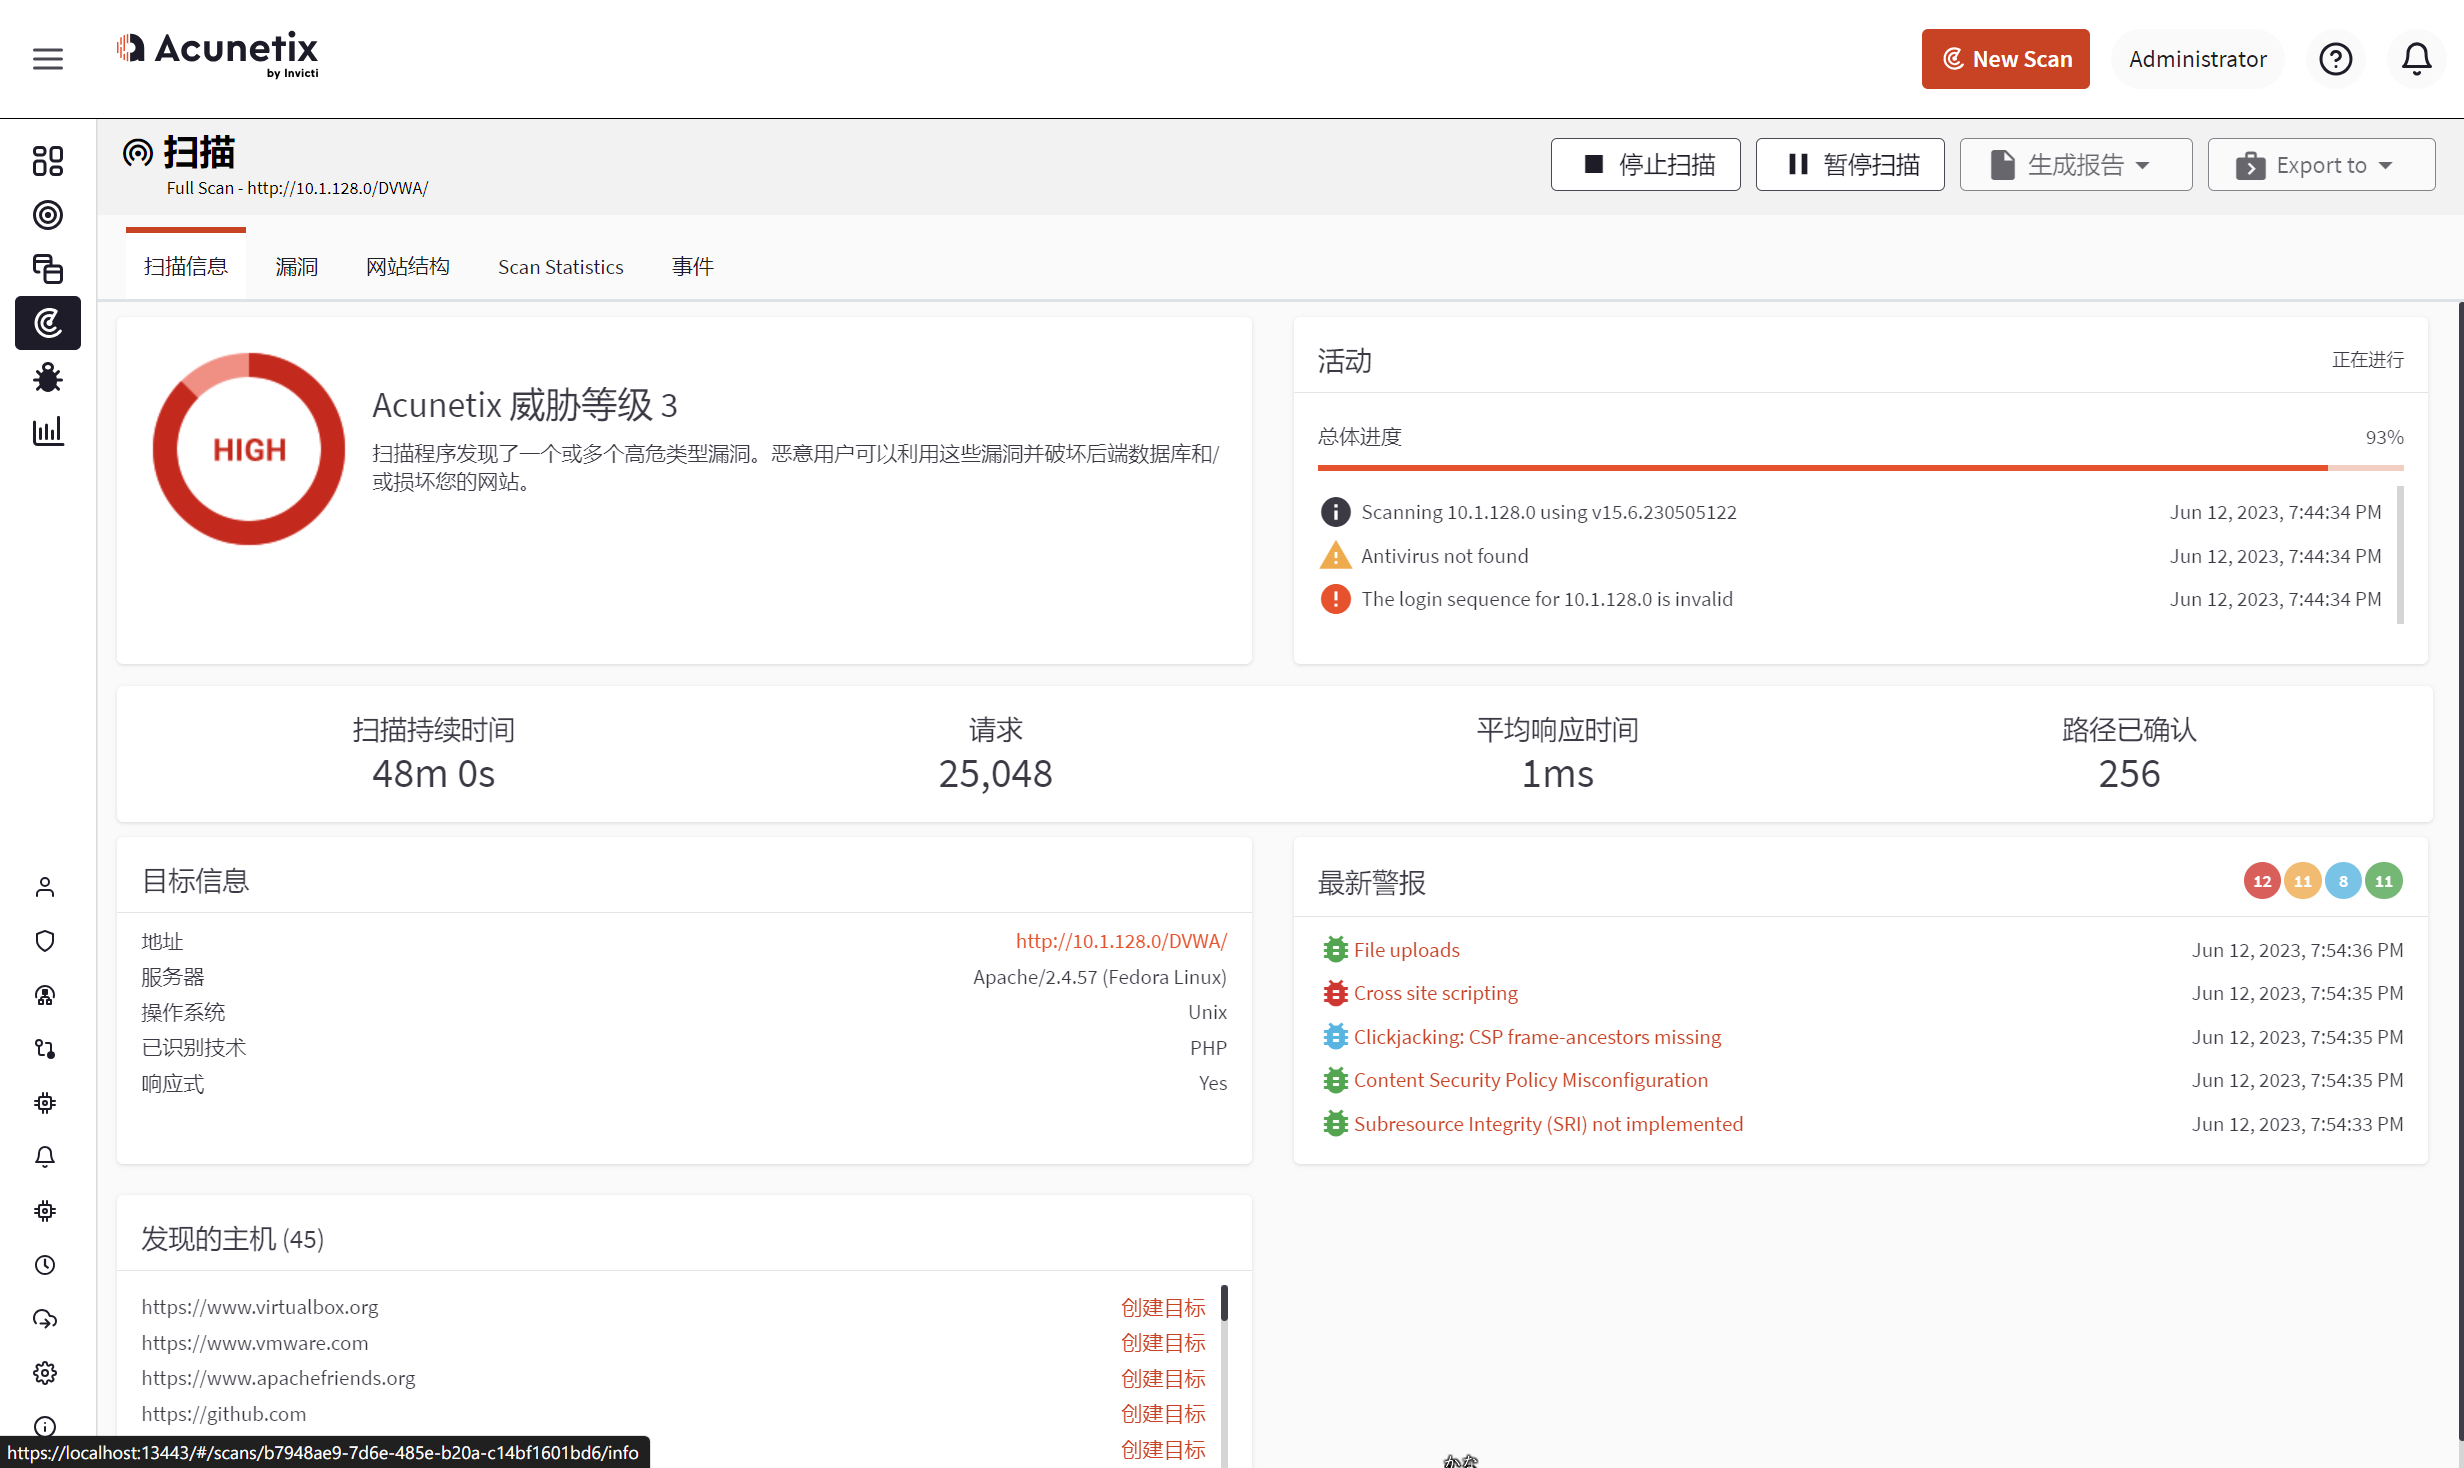Switch to the Scan Statistics tab
2464x1468 pixels.
[560, 266]
